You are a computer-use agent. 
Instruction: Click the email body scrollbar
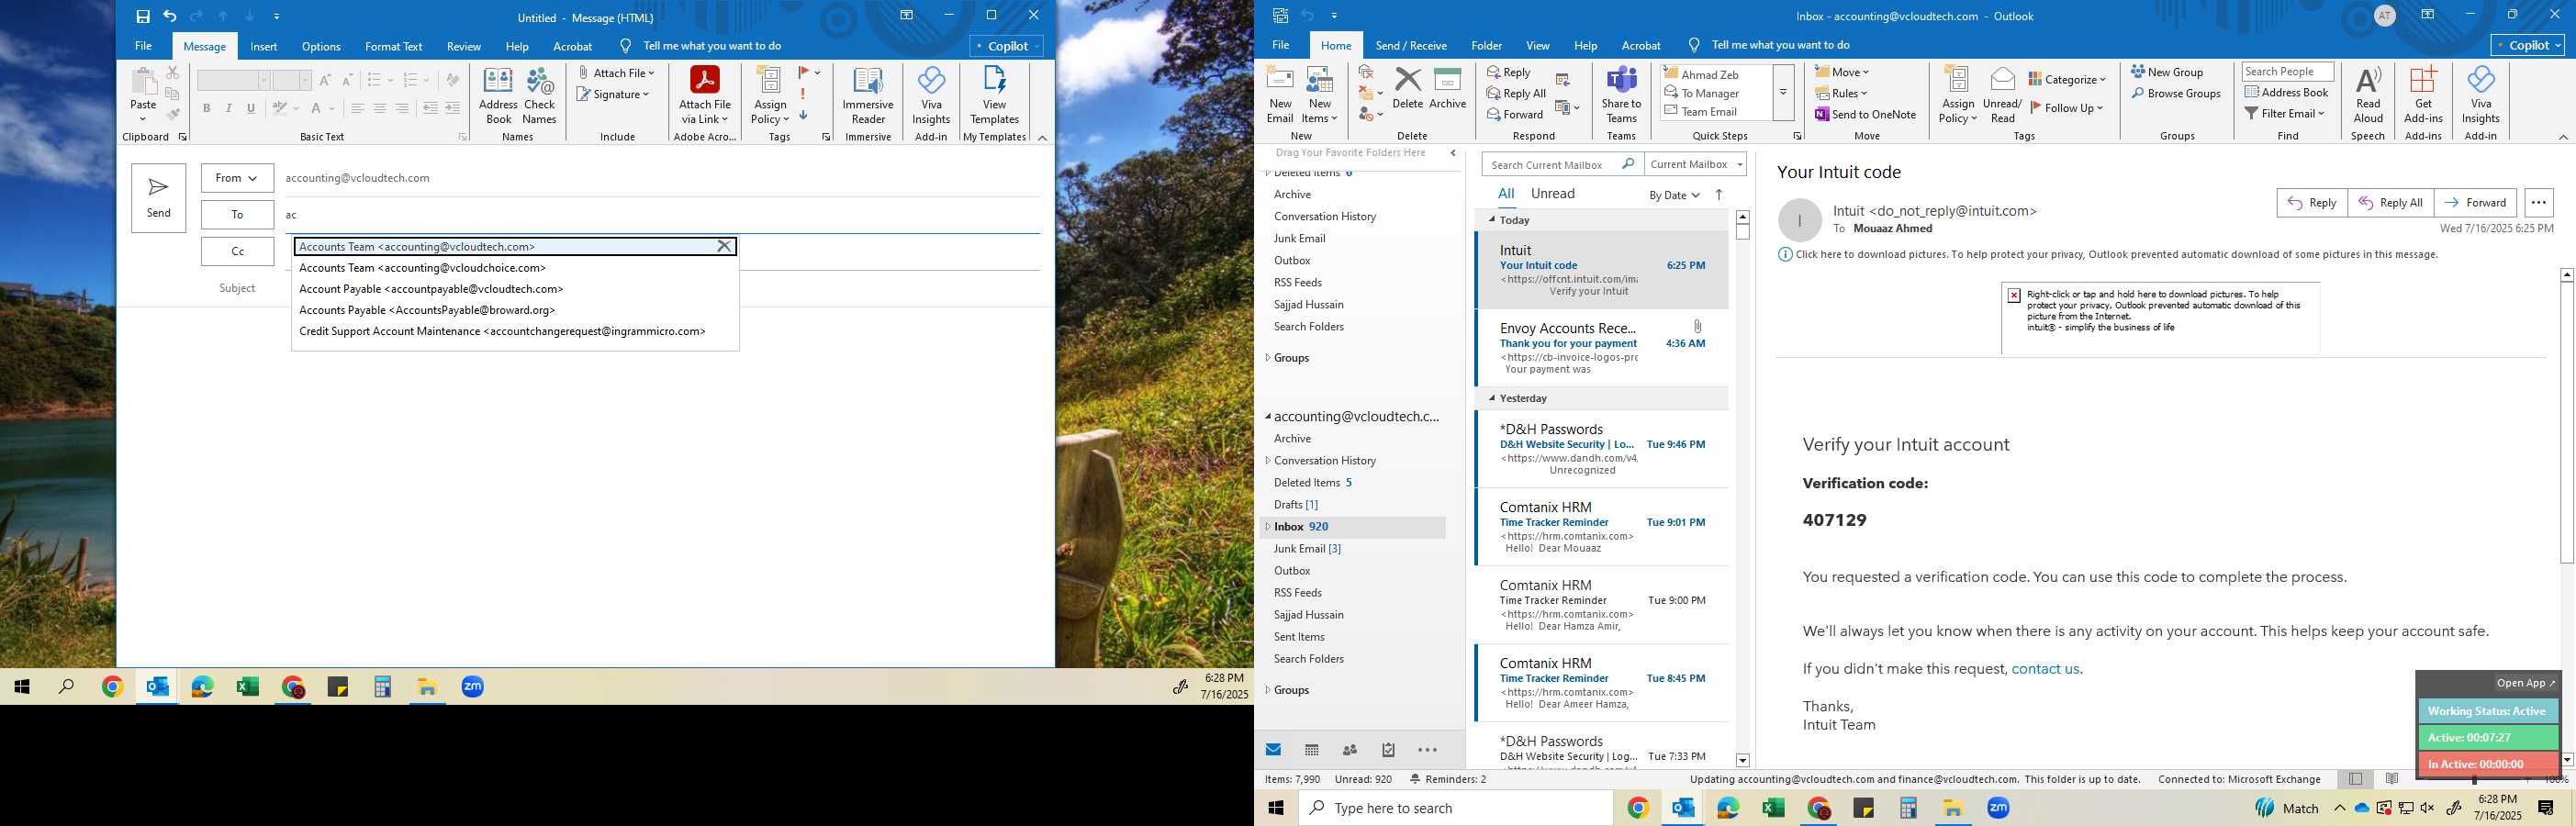2566,422
